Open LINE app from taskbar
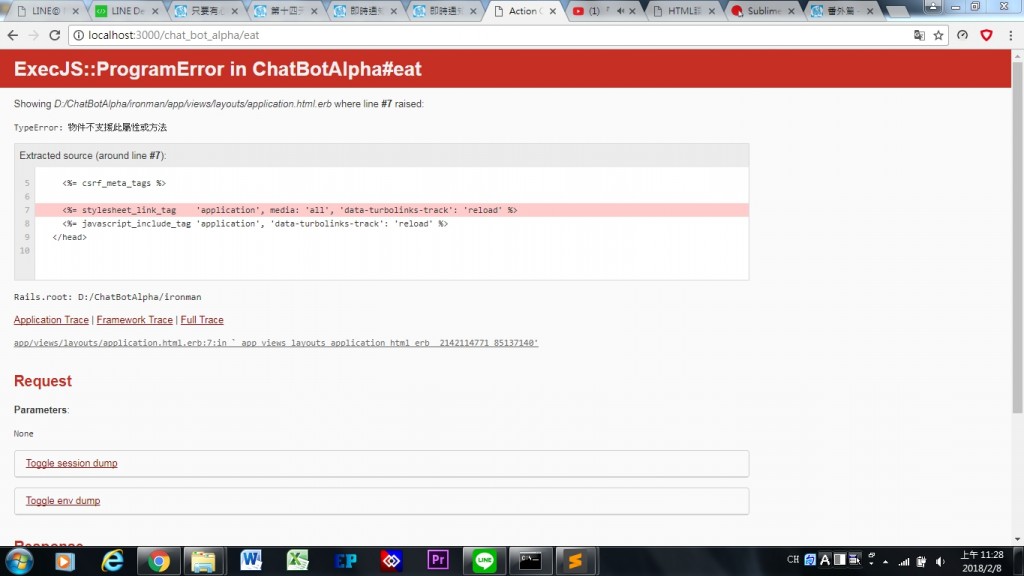Viewport: 1024px width, 576px height. [485, 561]
